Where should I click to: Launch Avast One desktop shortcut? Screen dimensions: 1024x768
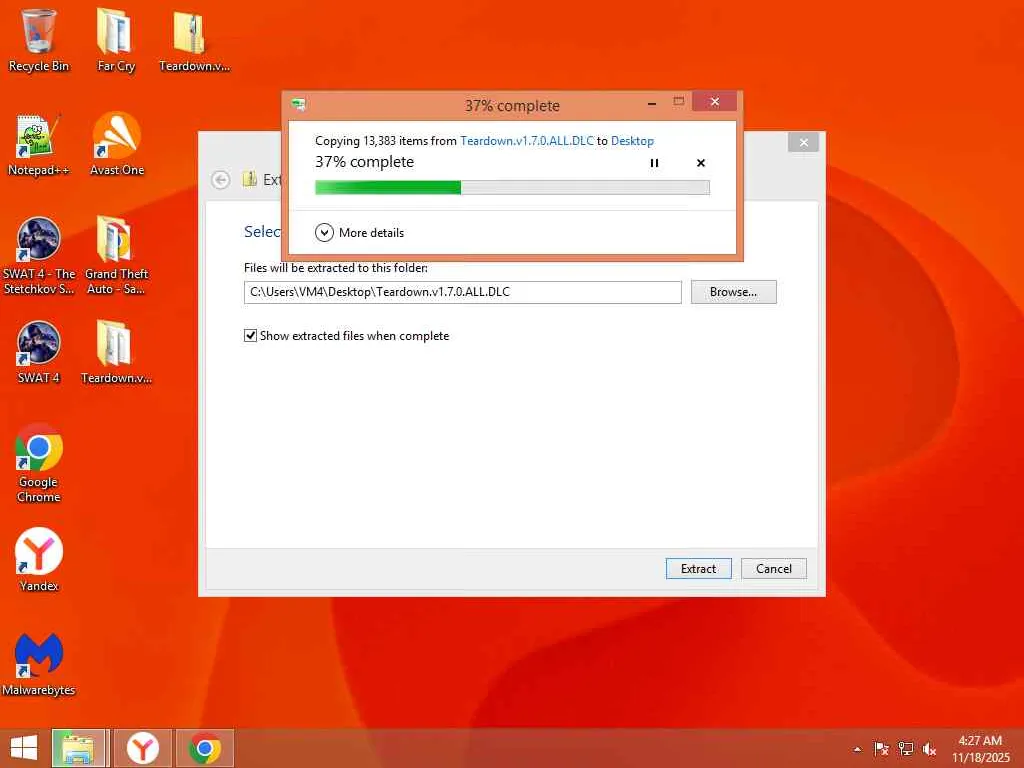(116, 144)
